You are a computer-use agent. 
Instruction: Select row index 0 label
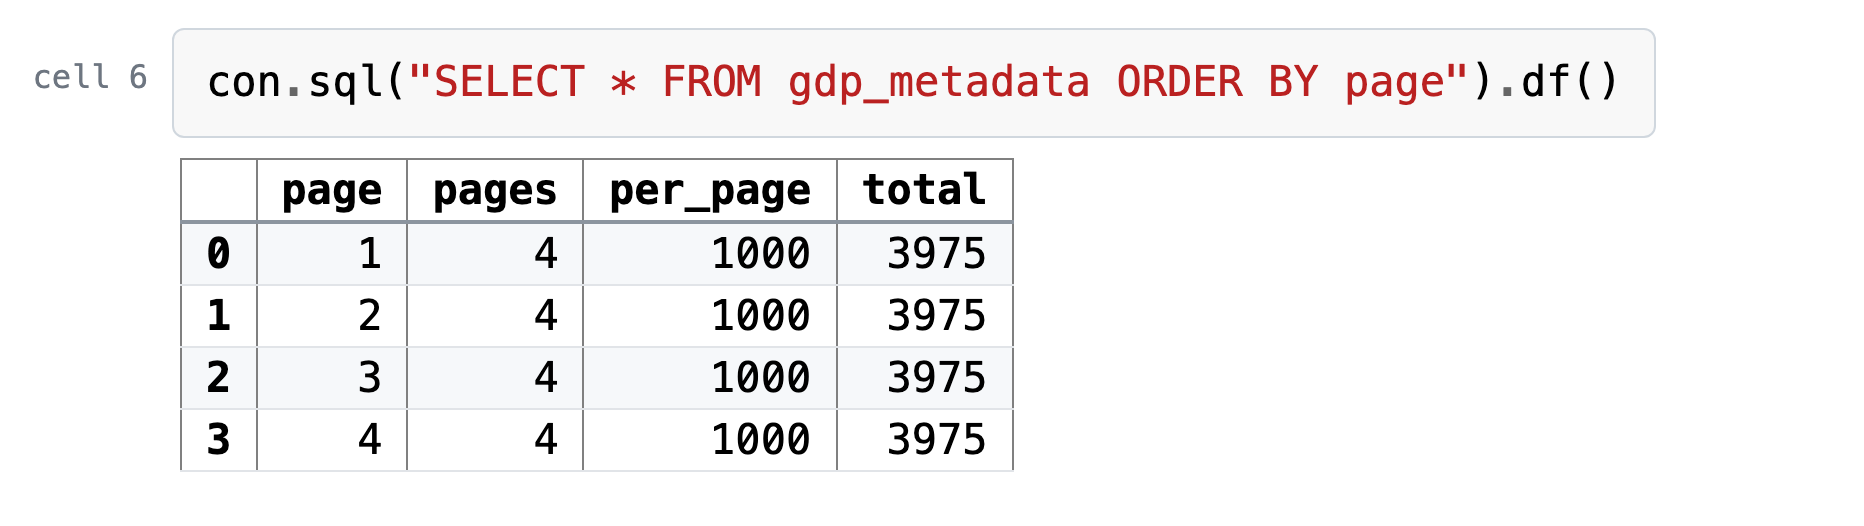219,254
